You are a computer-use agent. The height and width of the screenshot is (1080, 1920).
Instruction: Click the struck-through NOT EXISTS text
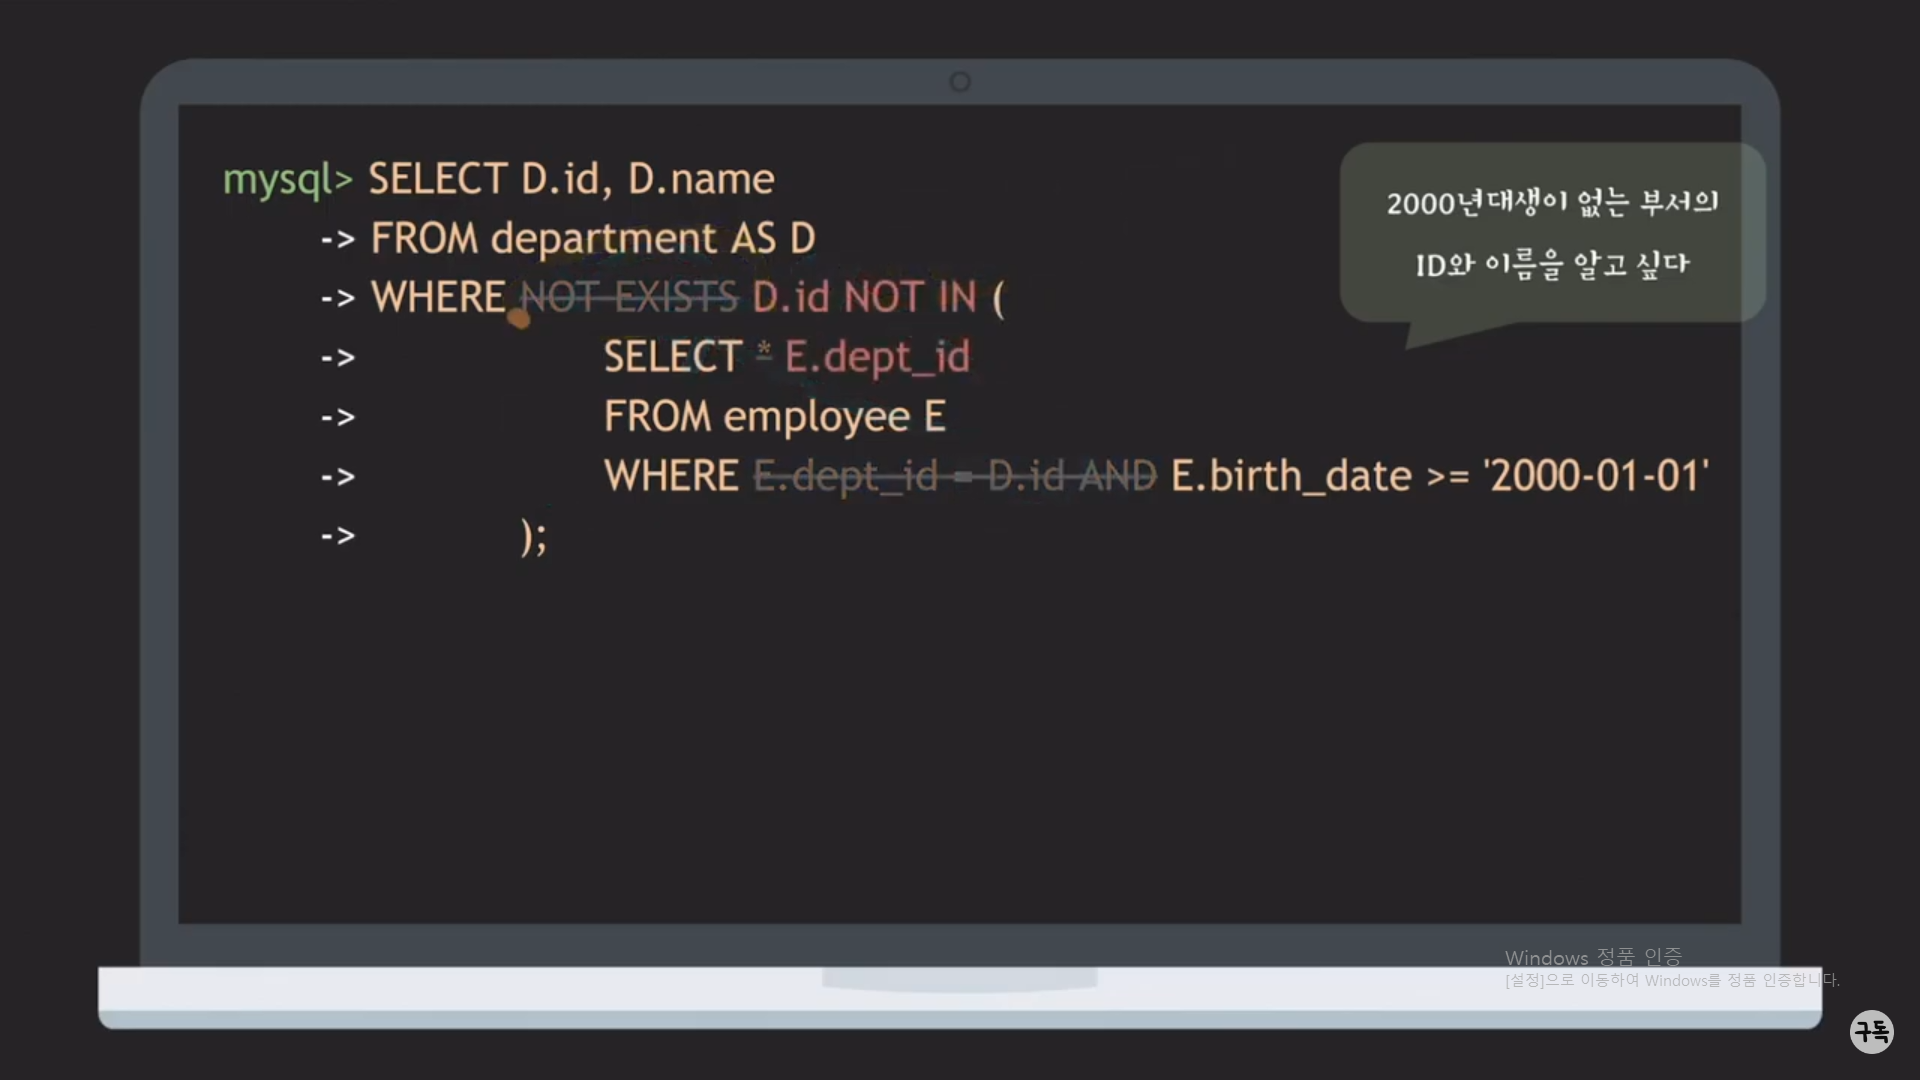(629, 298)
